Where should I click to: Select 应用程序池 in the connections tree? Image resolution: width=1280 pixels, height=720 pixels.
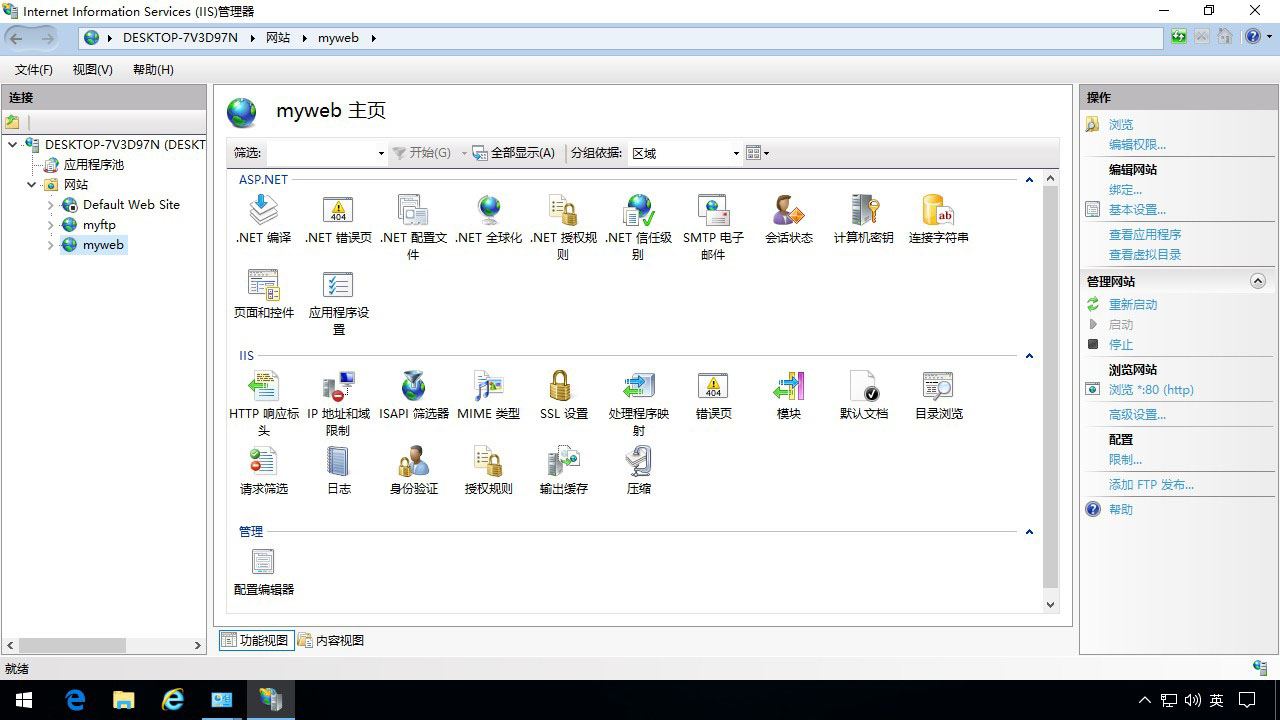pyautogui.click(x=94, y=165)
